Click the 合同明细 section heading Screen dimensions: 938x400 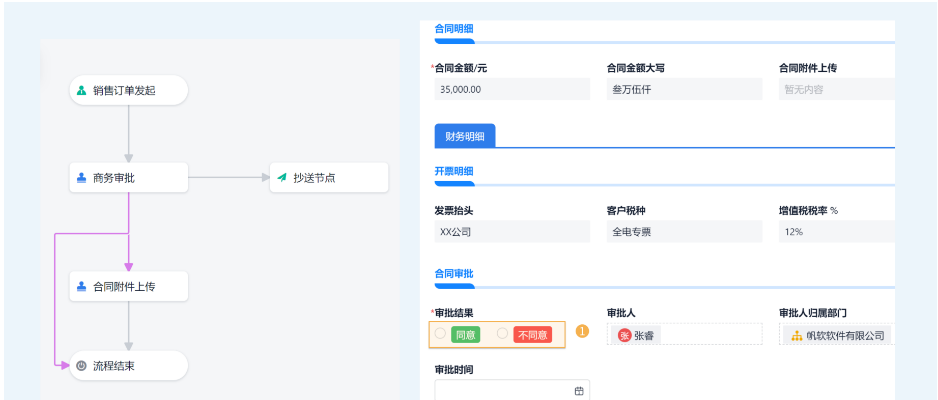pyautogui.click(x=454, y=28)
